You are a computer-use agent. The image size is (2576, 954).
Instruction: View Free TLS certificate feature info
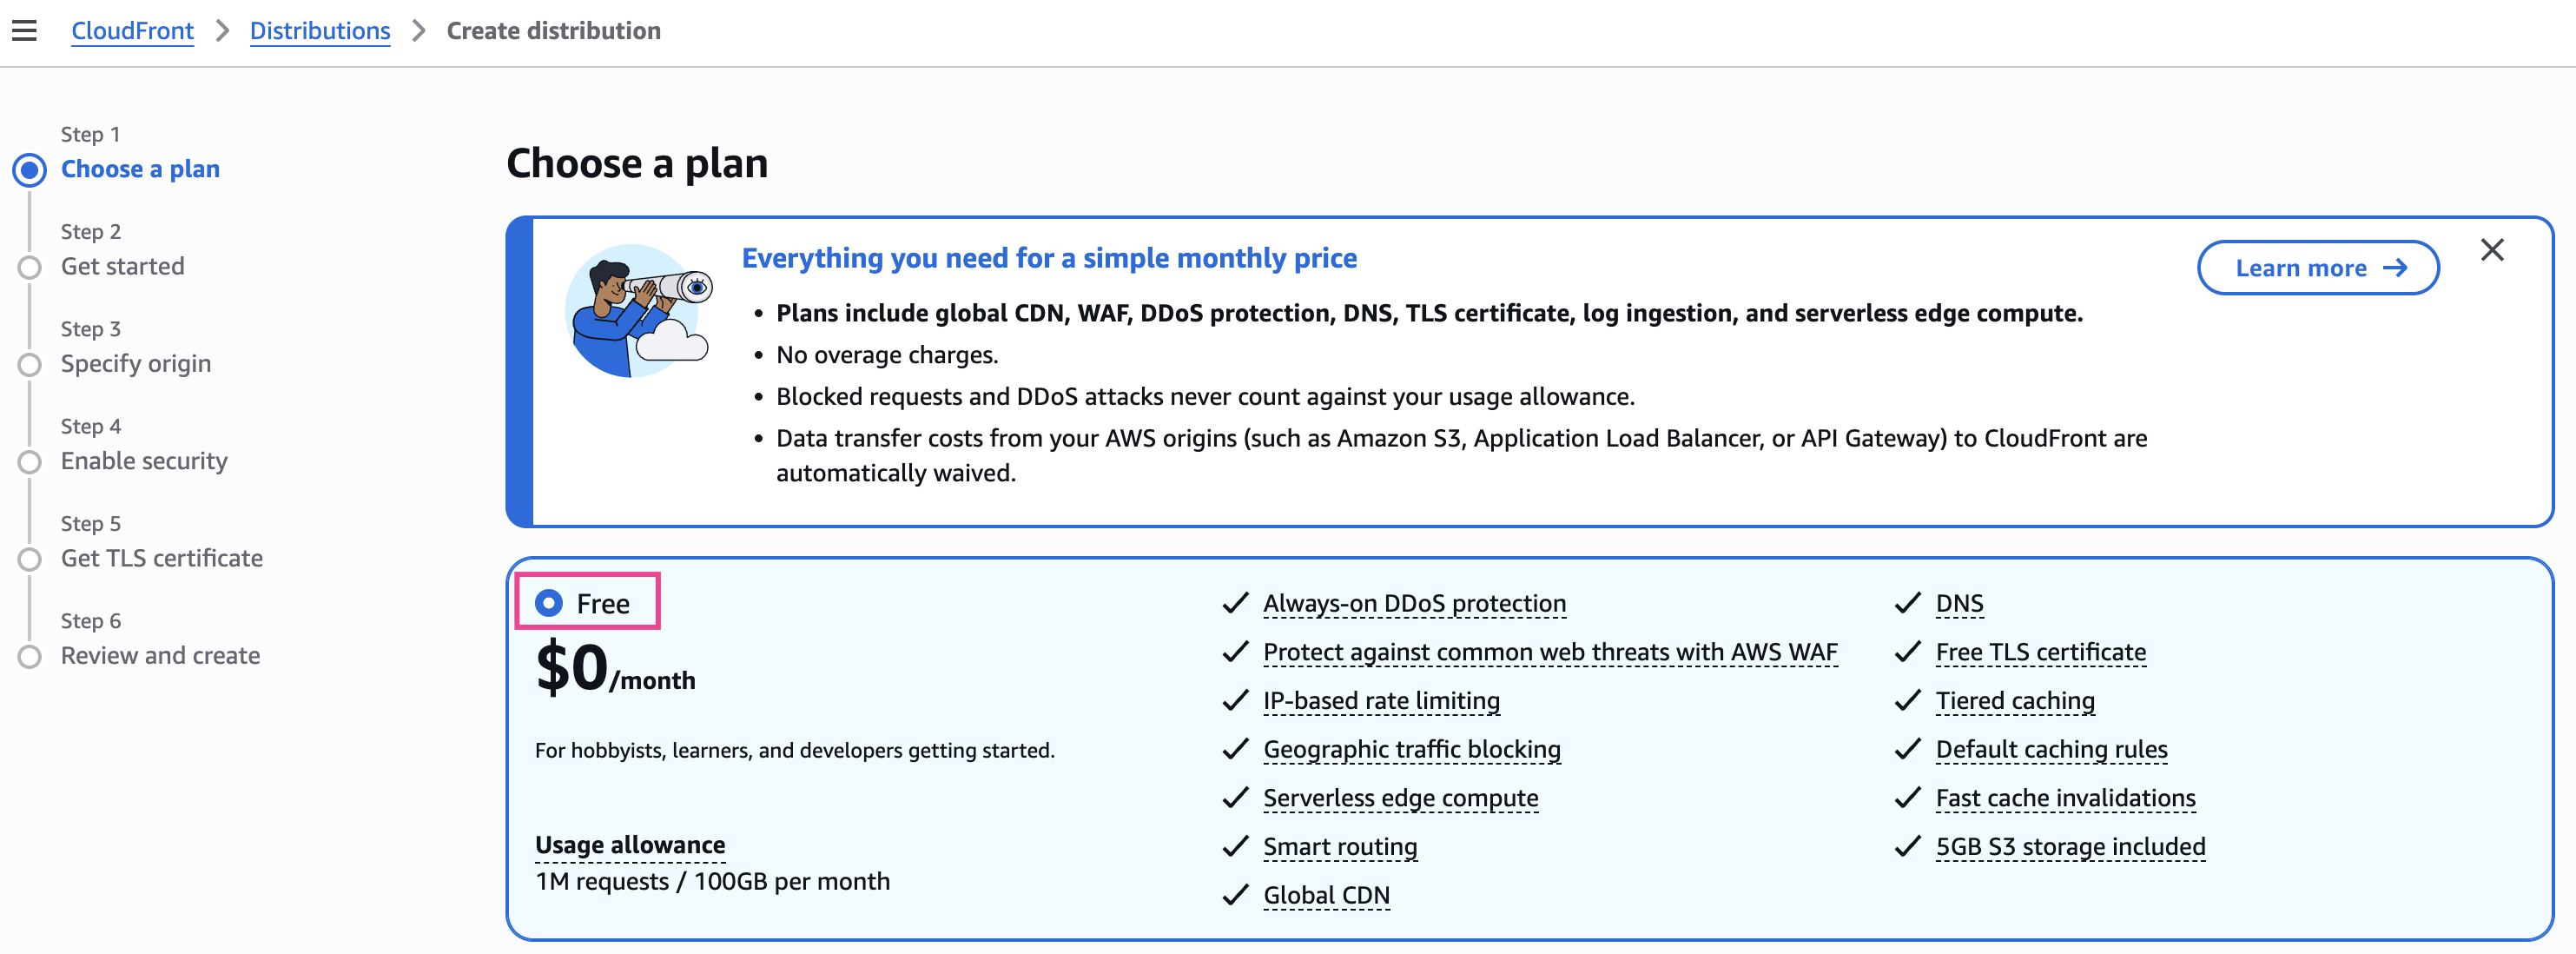pyautogui.click(x=2040, y=652)
